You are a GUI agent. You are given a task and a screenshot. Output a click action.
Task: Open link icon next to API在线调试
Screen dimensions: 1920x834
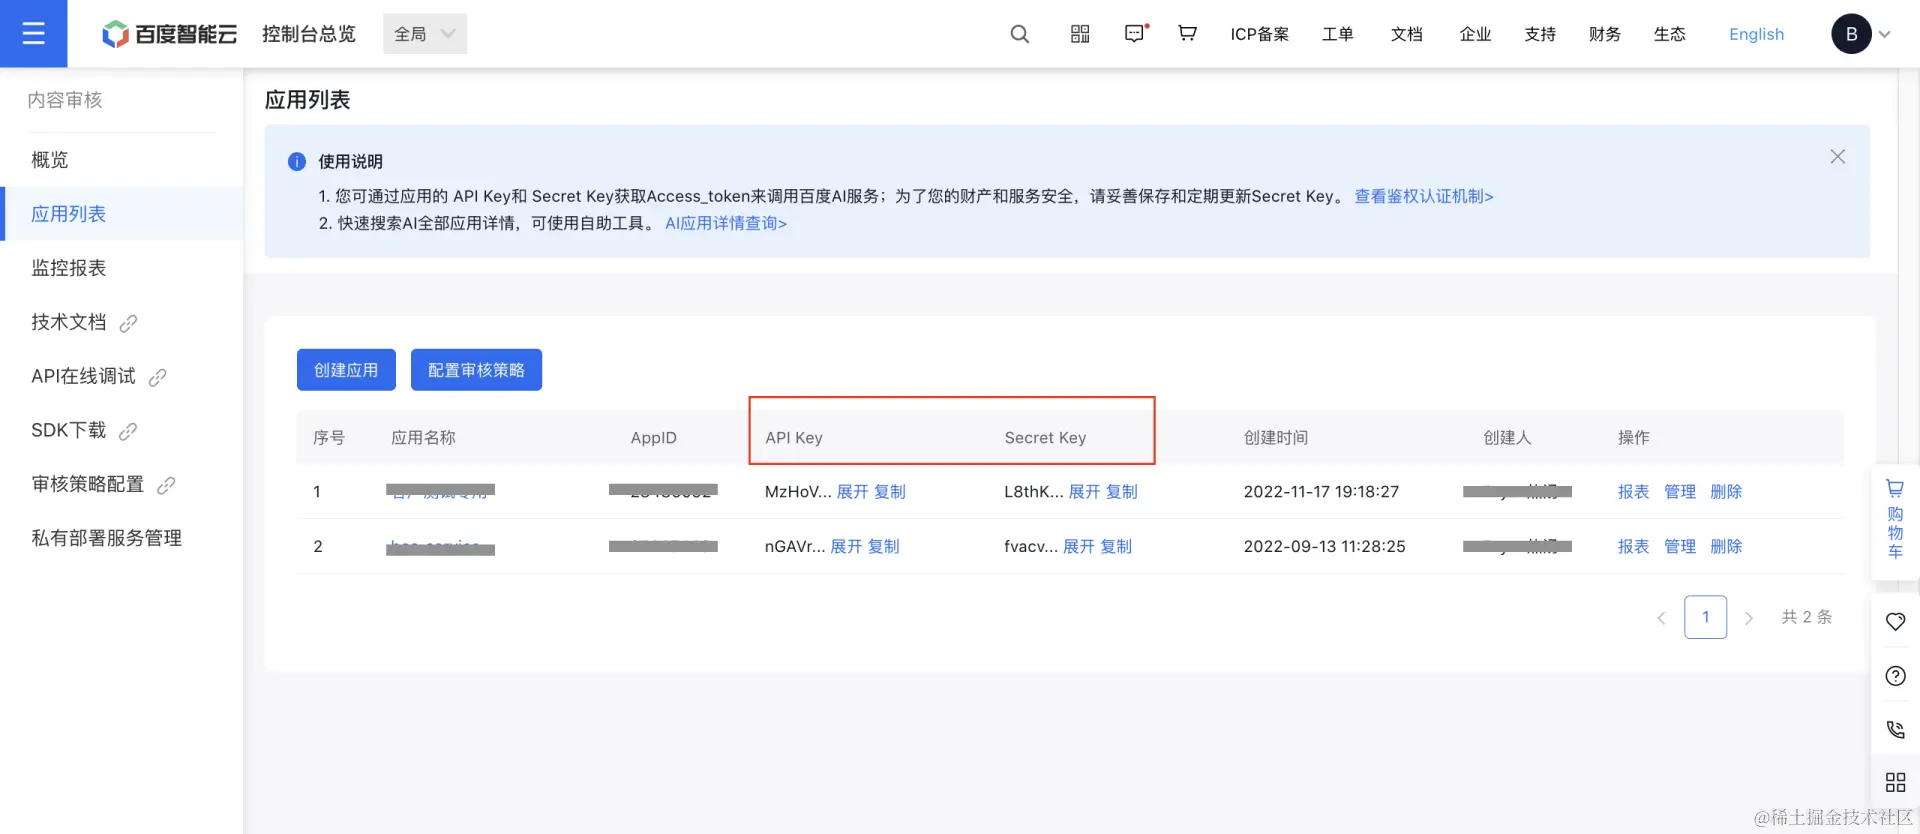coord(157,377)
